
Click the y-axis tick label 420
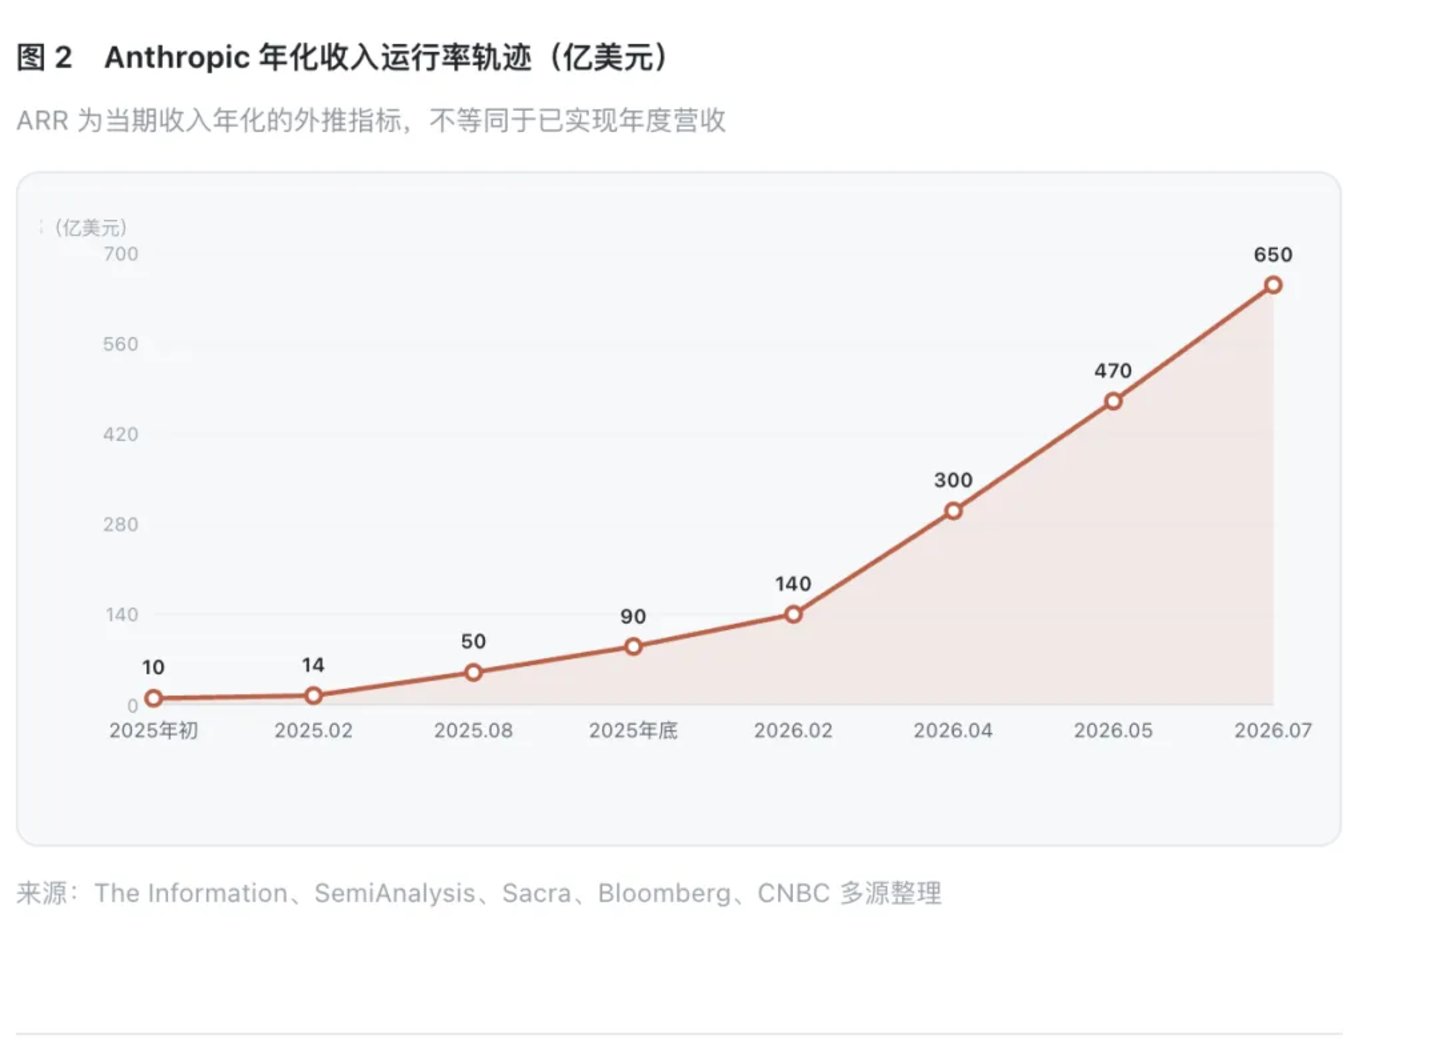tap(121, 434)
